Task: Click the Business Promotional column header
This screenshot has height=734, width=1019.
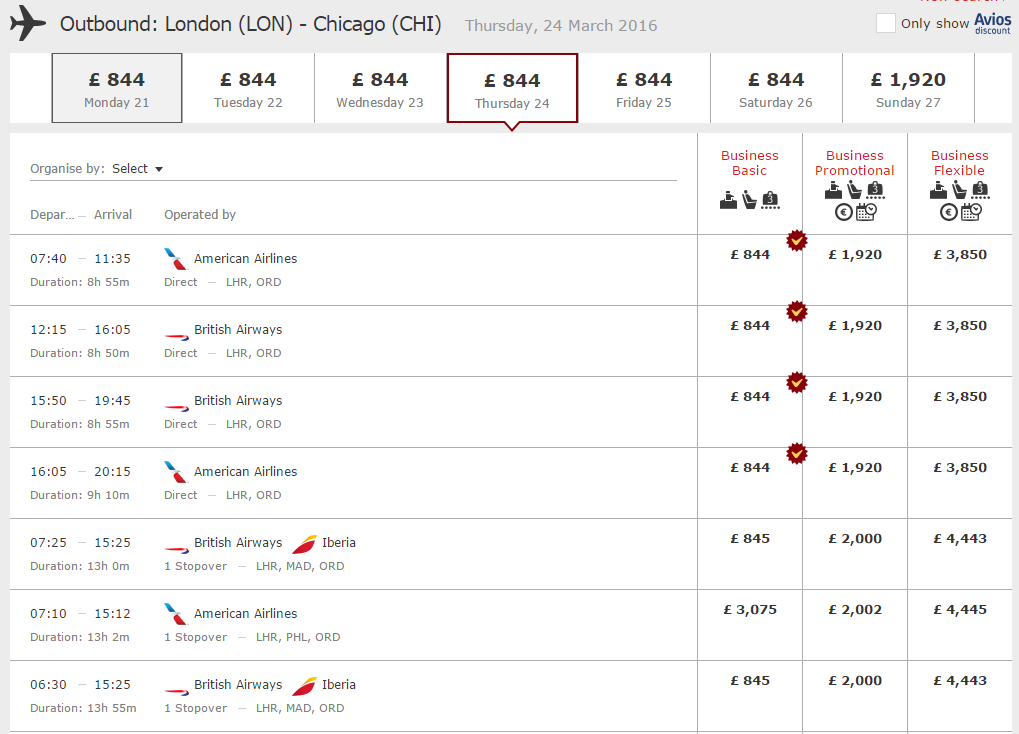Action: click(855, 163)
